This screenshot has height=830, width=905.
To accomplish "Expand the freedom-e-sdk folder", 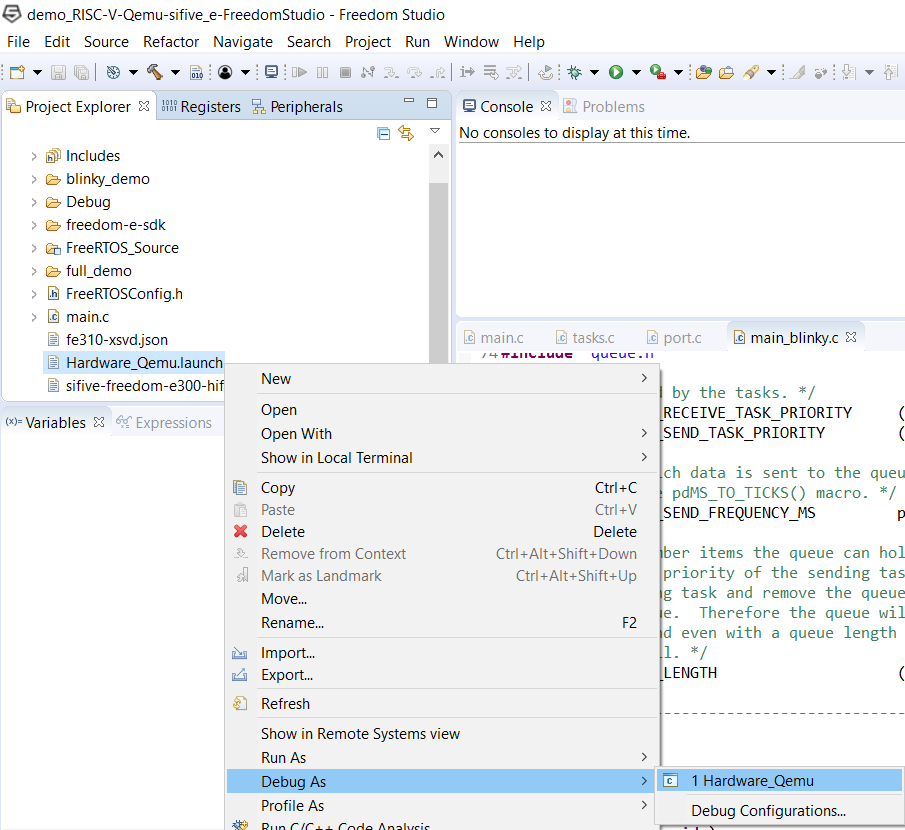I will click(33, 225).
